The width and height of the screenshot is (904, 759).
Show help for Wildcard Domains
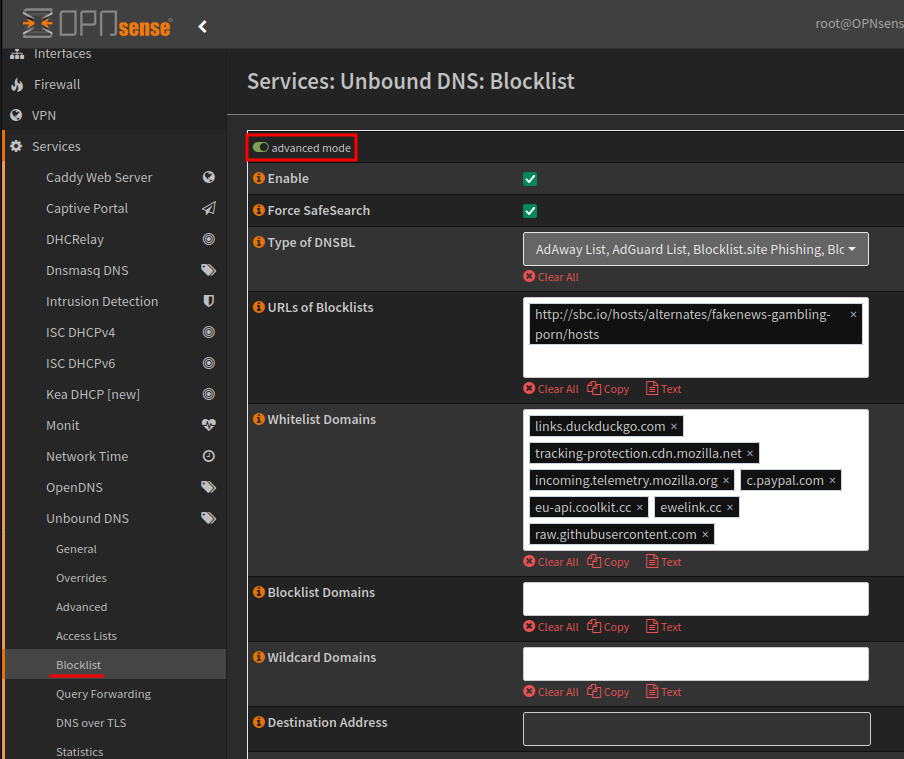pyautogui.click(x=259, y=657)
